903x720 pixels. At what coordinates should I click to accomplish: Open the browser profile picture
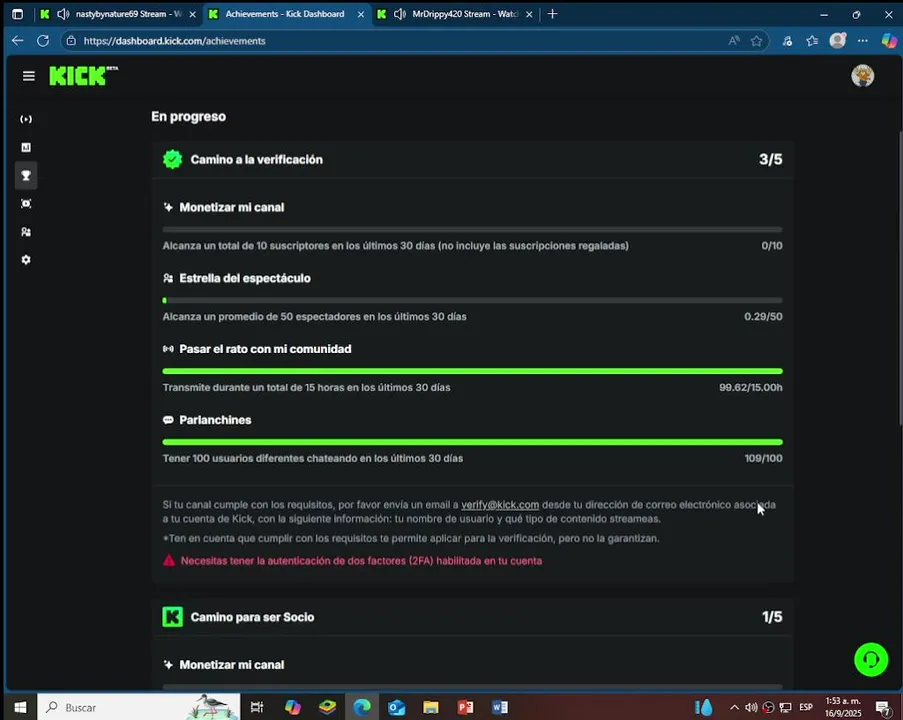[x=837, y=40]
